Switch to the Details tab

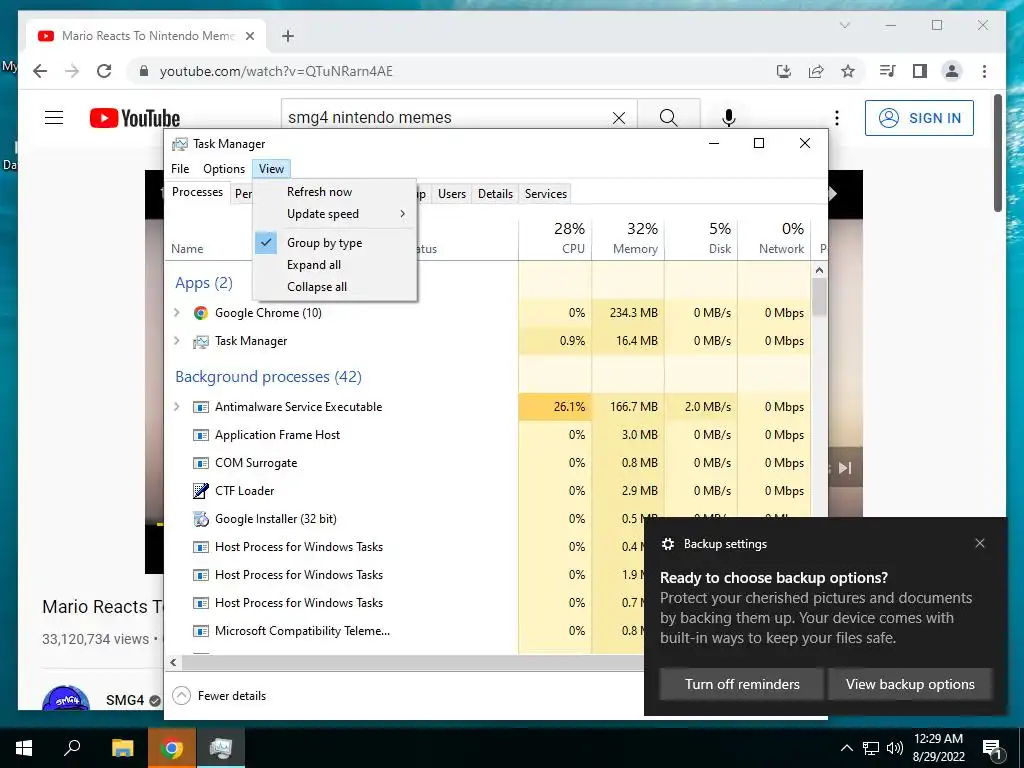pos(495,194)
